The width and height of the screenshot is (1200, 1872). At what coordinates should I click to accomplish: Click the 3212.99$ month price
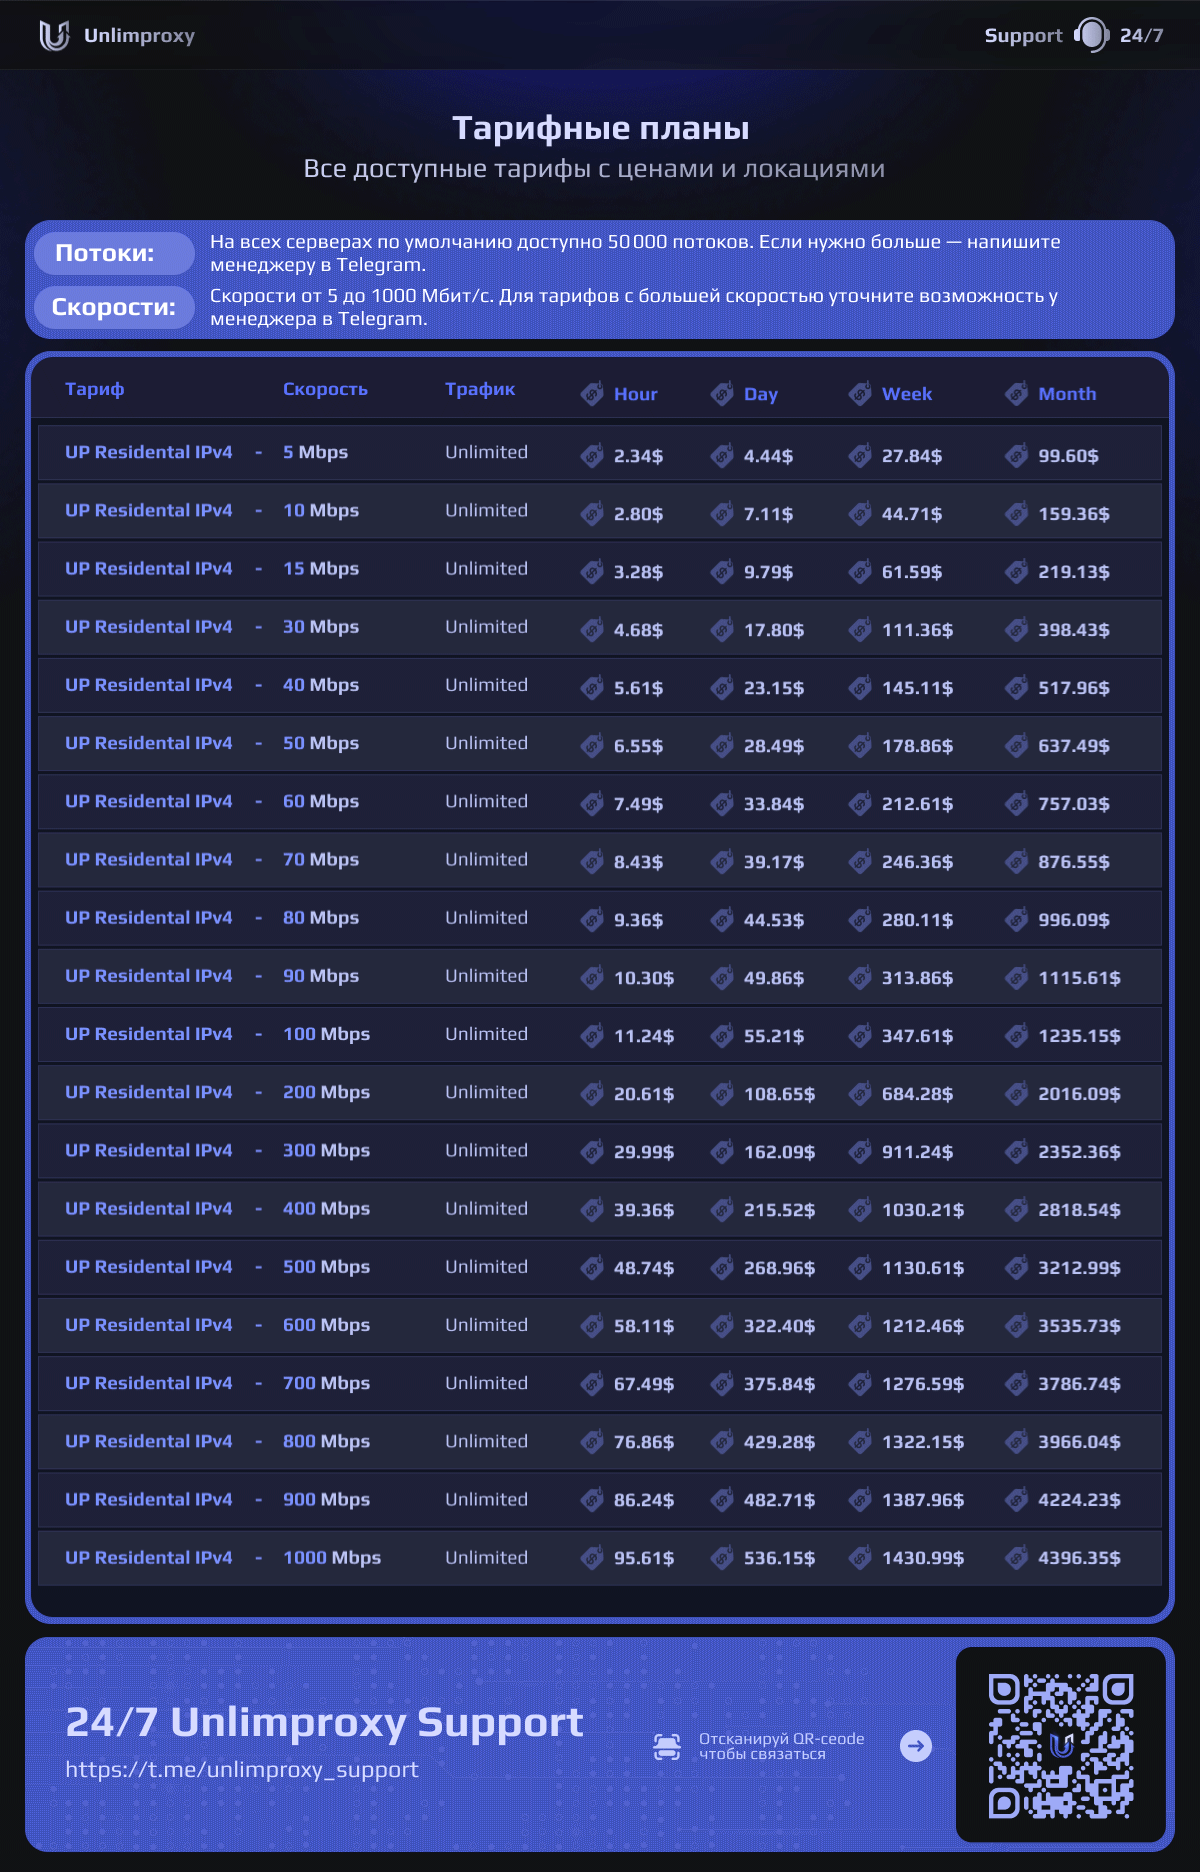point(1079,1268)
